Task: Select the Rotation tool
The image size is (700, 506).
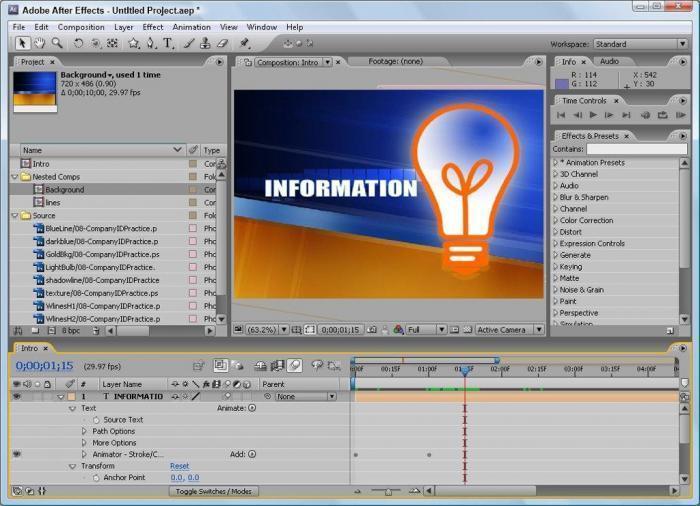Action: [78, 43]
